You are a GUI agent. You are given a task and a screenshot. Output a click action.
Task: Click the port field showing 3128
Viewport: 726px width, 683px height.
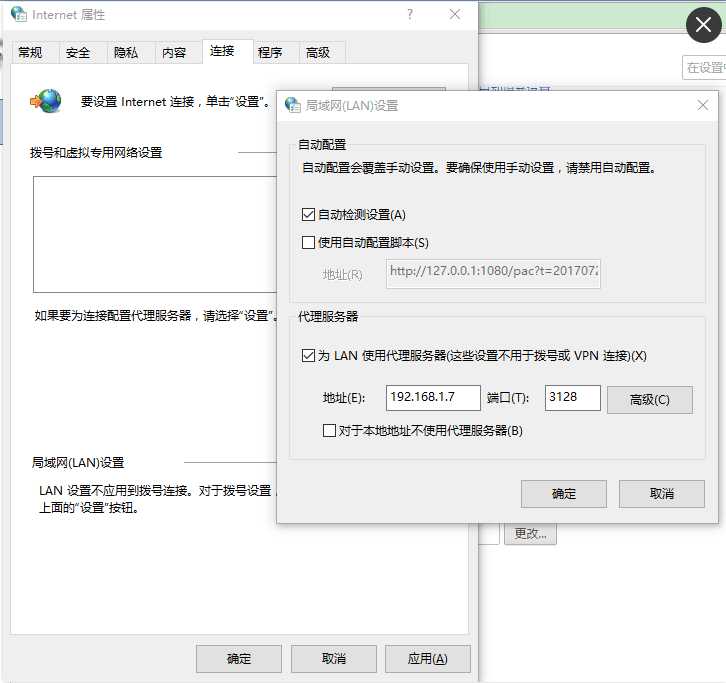point(572,397)
